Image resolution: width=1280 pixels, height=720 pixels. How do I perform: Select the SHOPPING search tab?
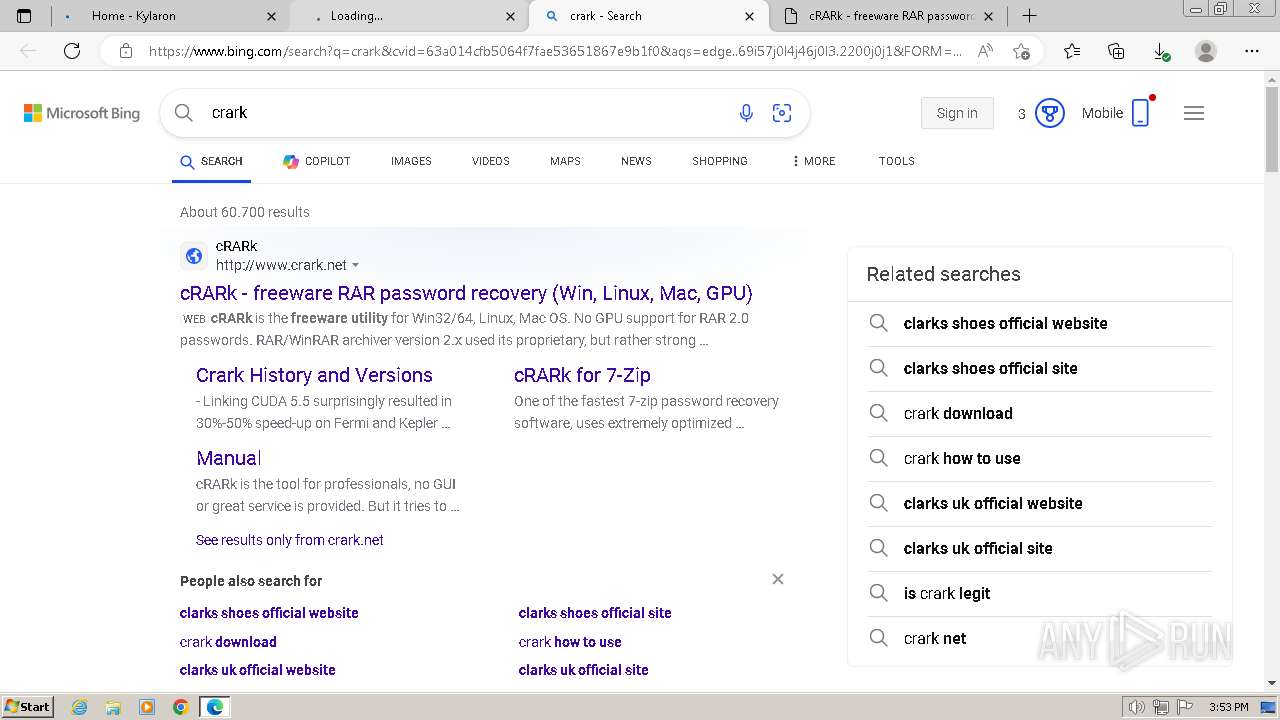(x=720, y=161)
